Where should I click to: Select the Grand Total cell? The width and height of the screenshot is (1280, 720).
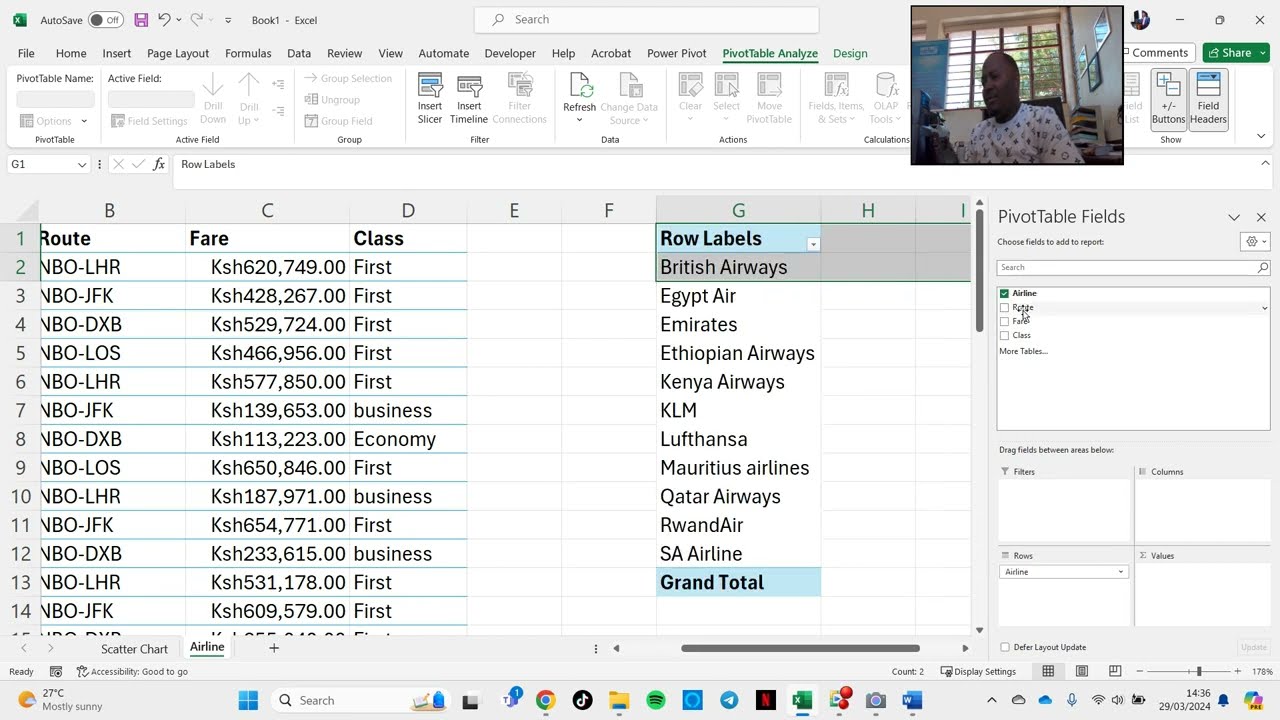[x=738, y=582]
